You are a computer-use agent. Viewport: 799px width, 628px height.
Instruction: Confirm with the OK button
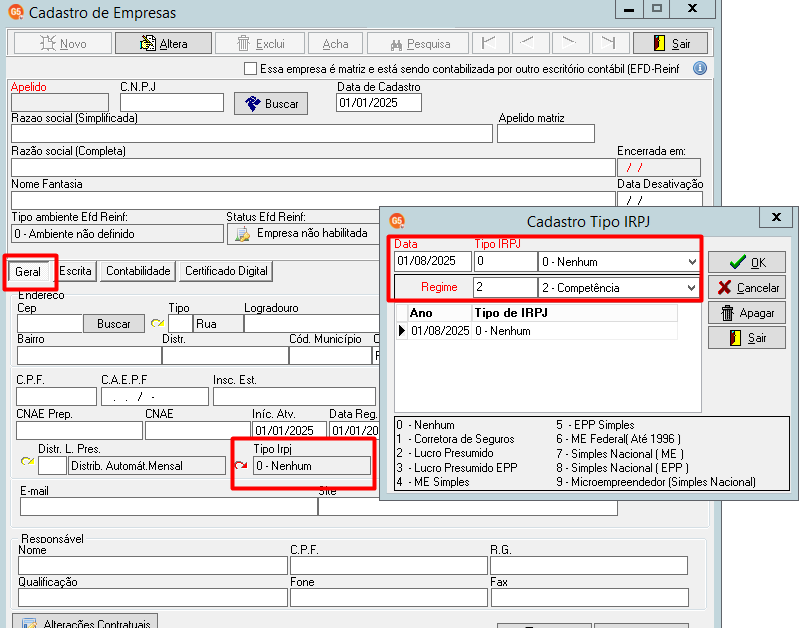click(747, 263)
